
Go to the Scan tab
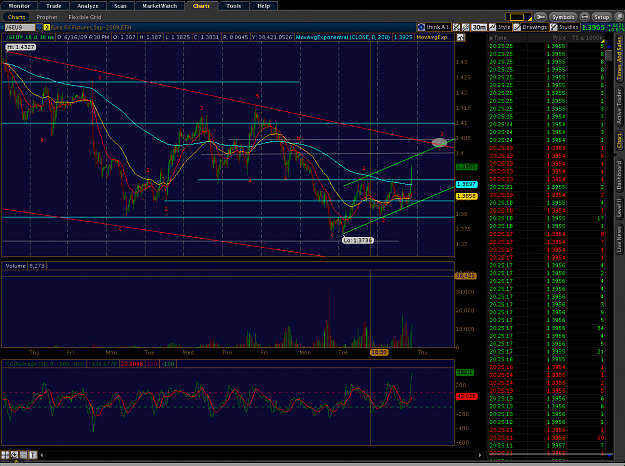coord(120,6)
